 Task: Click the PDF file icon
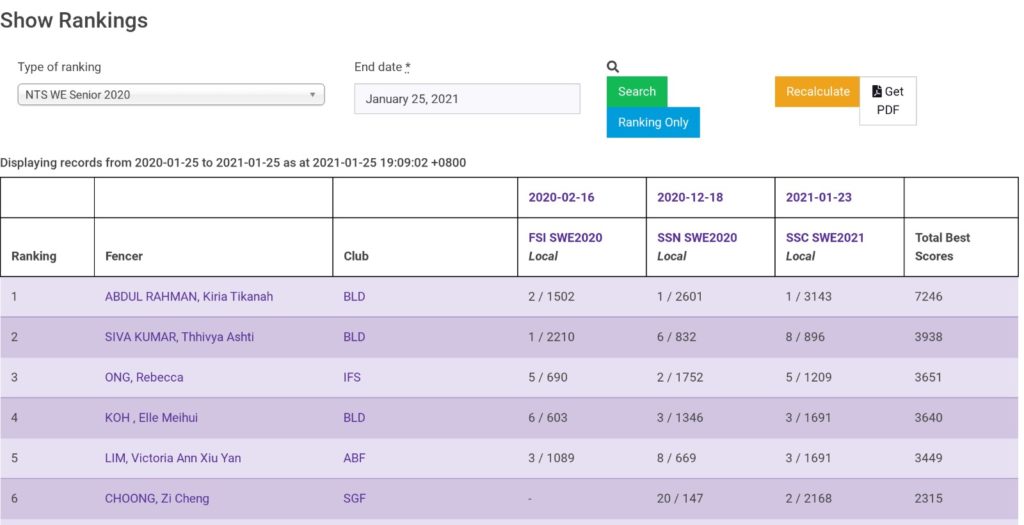pos(877,91)
